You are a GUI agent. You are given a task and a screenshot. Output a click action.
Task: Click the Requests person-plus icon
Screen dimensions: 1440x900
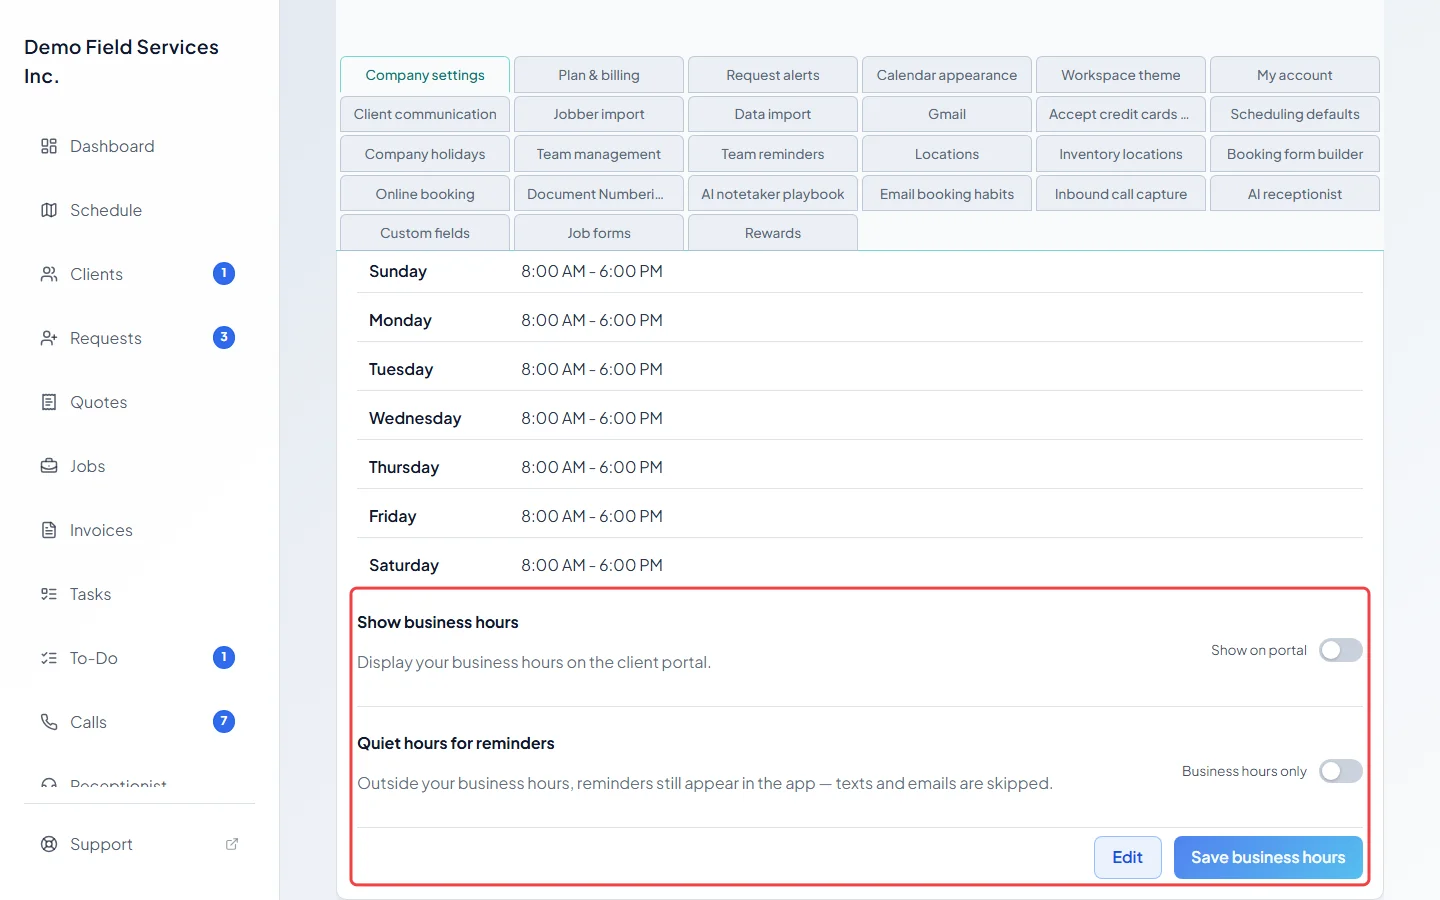coord(49,338)
